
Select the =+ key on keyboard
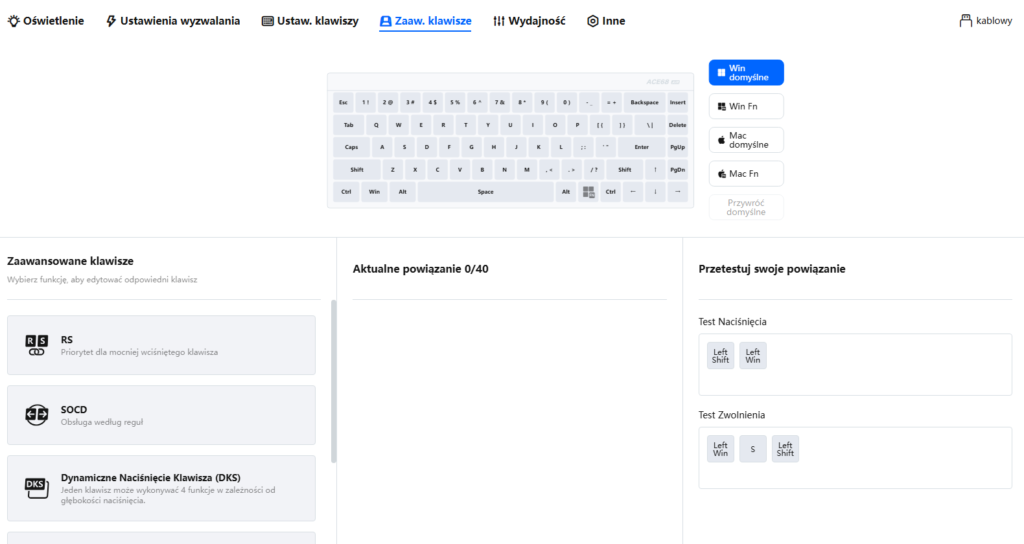[611, 103]
